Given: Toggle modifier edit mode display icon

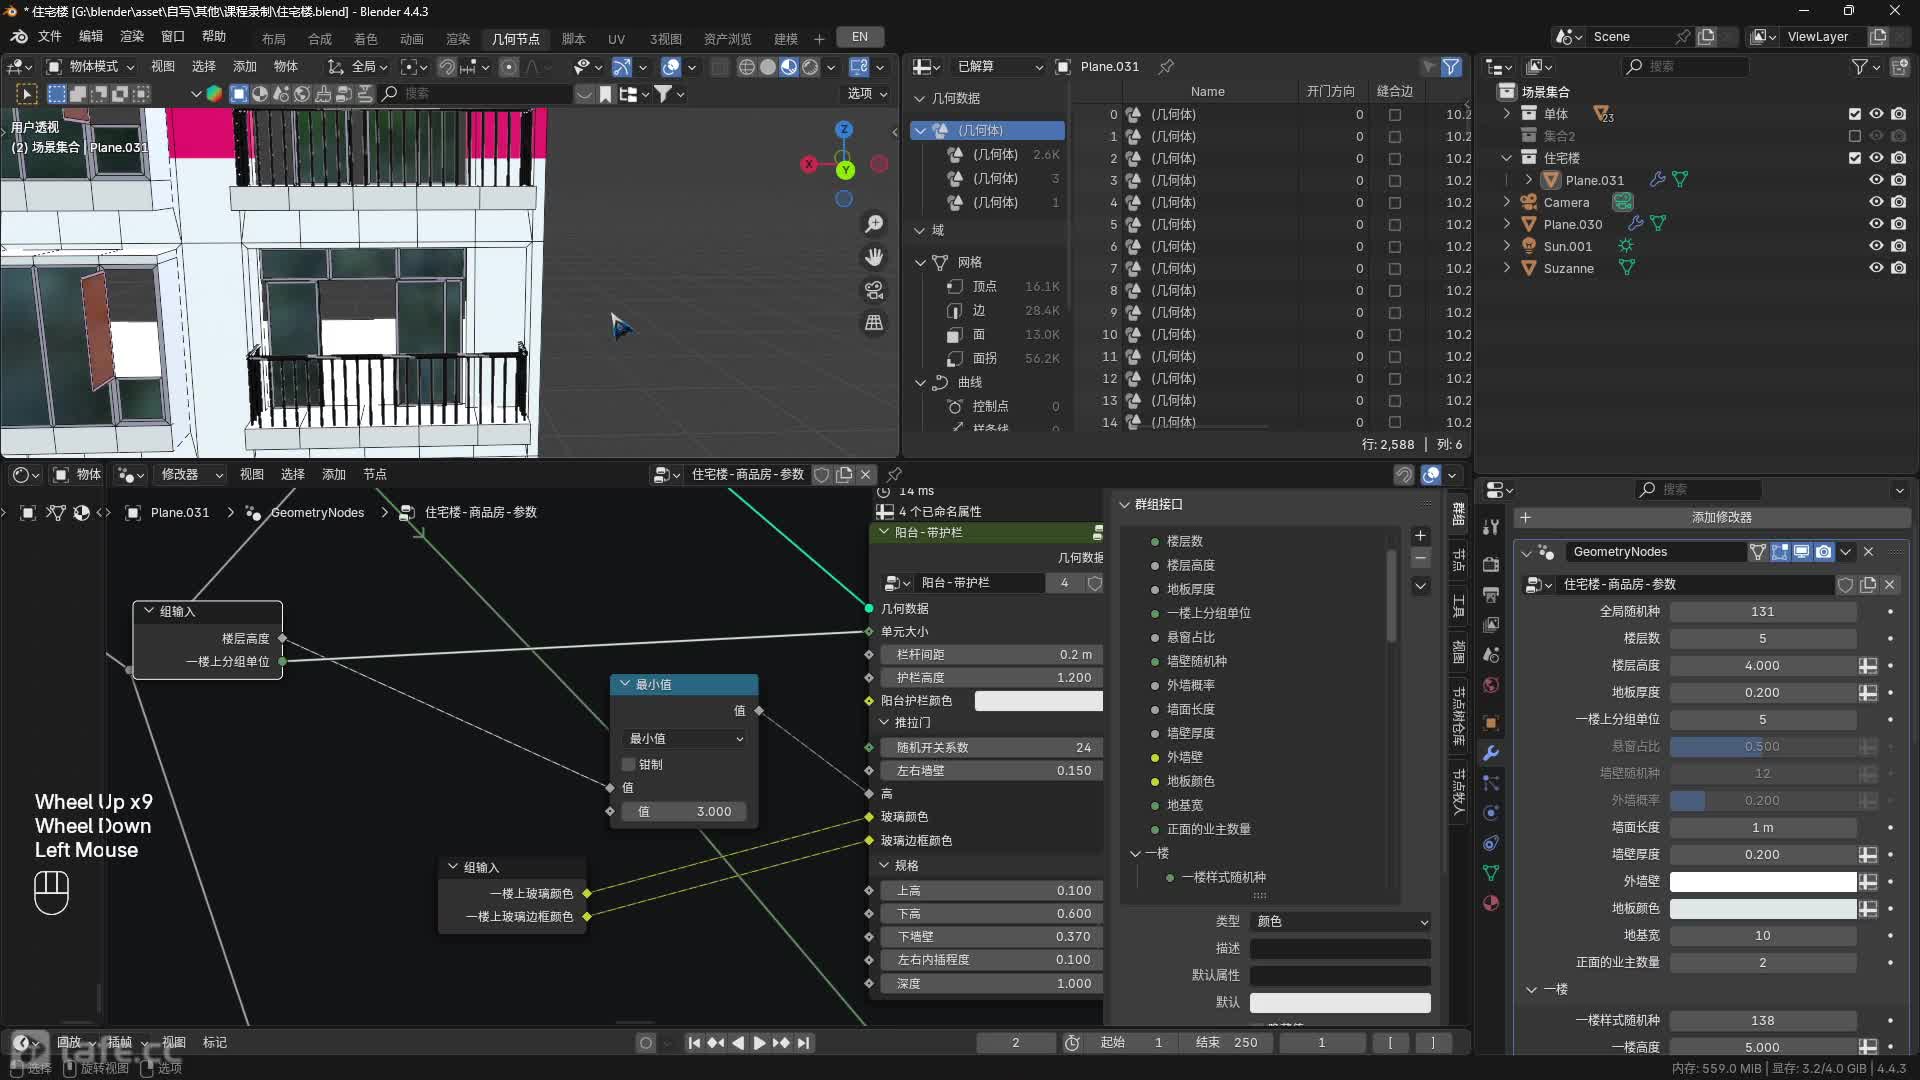Looking at the screenshot, I should point(1780,552).
